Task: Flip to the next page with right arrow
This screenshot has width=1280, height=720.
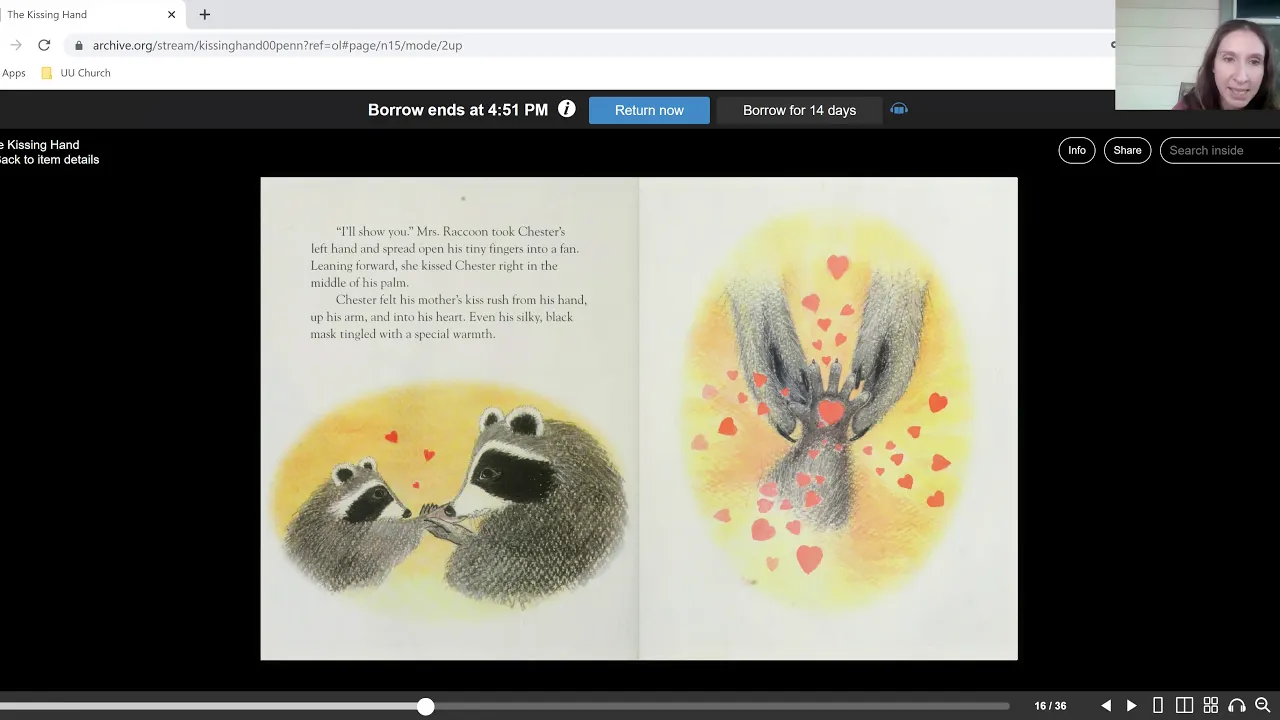Action: 1131,706
